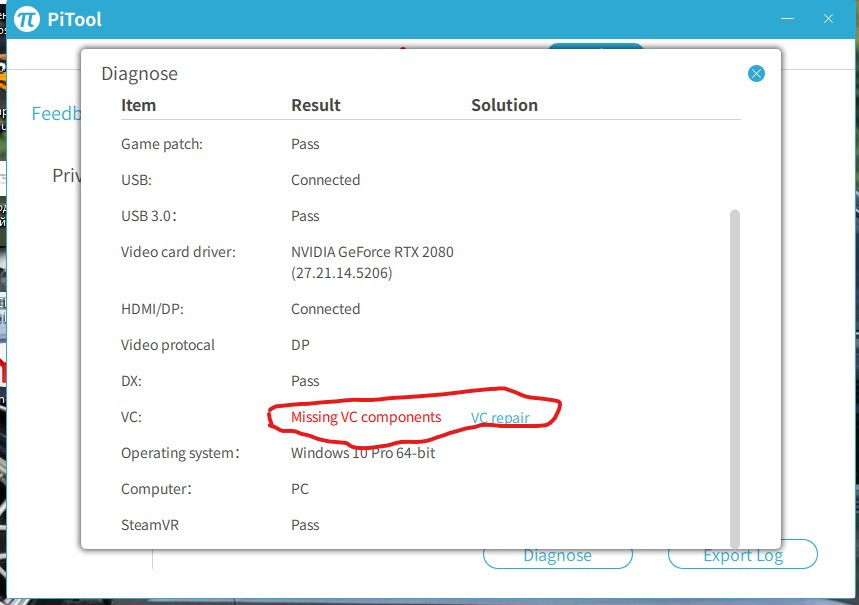This screenshot has height=605, width=859.
Task: Click the 'PC' computer value
Action: (x=300, y=489)
